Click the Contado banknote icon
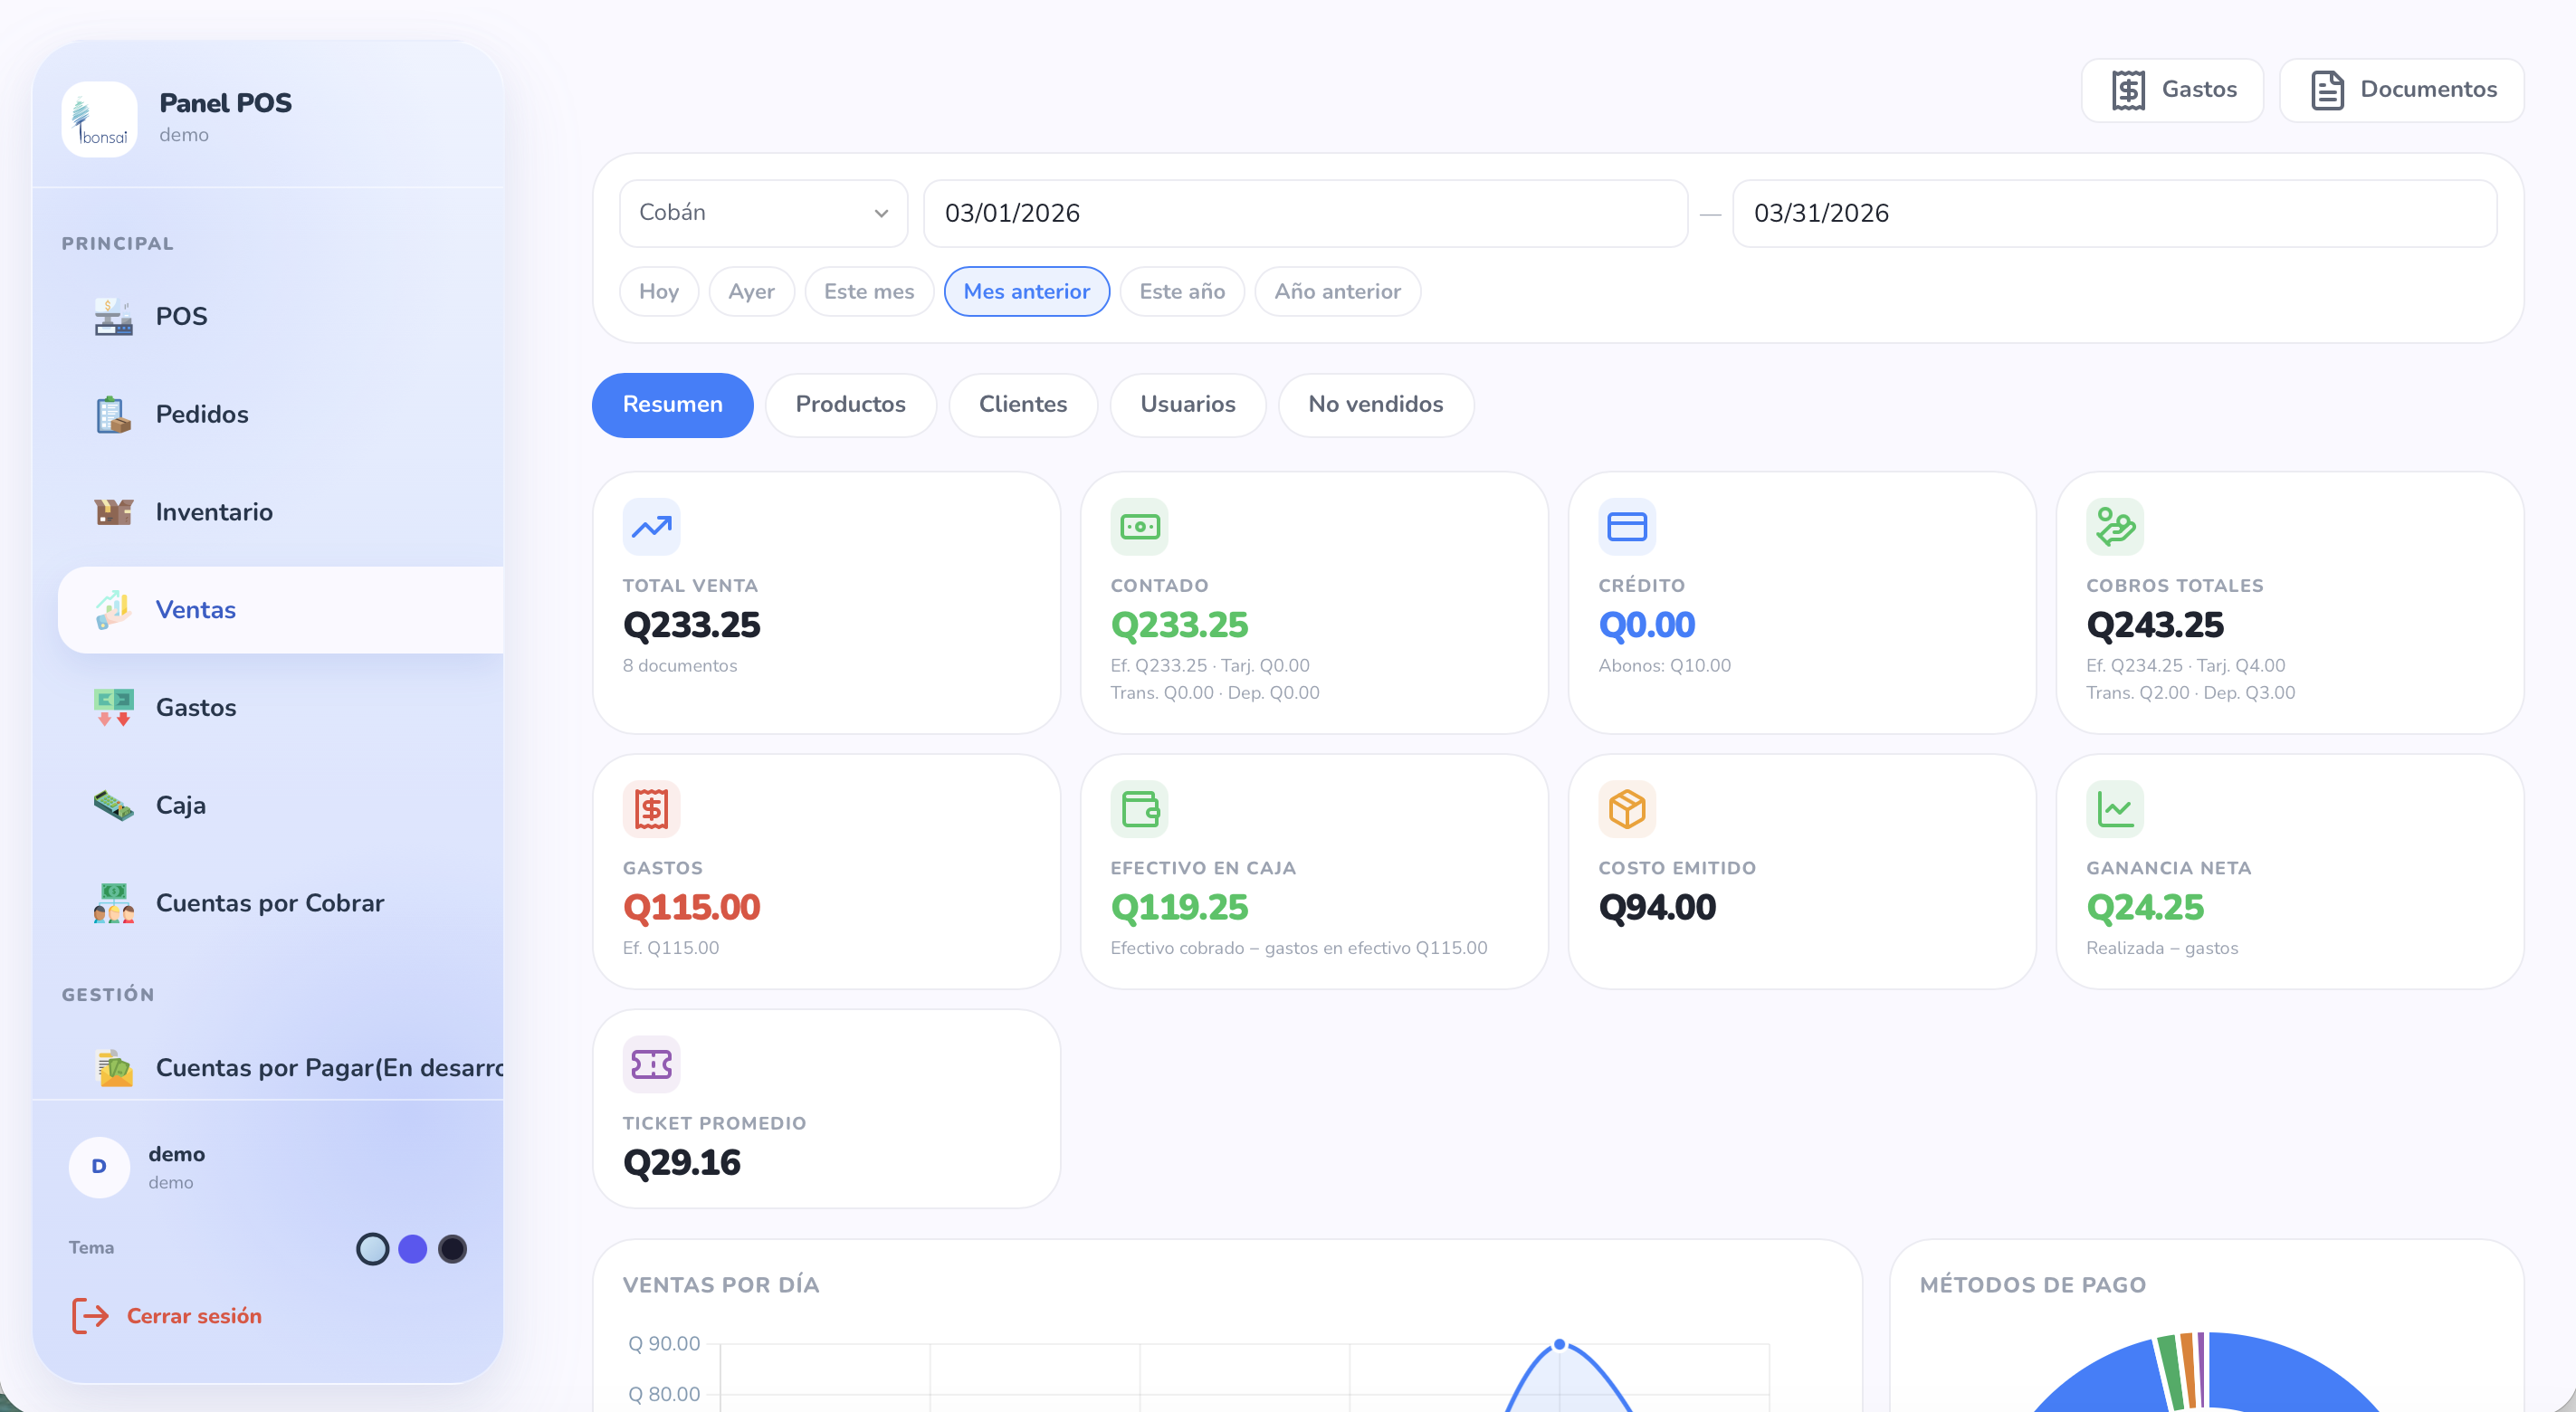Viewport: 2576px width, 1412px height. tap(1139, 527)
